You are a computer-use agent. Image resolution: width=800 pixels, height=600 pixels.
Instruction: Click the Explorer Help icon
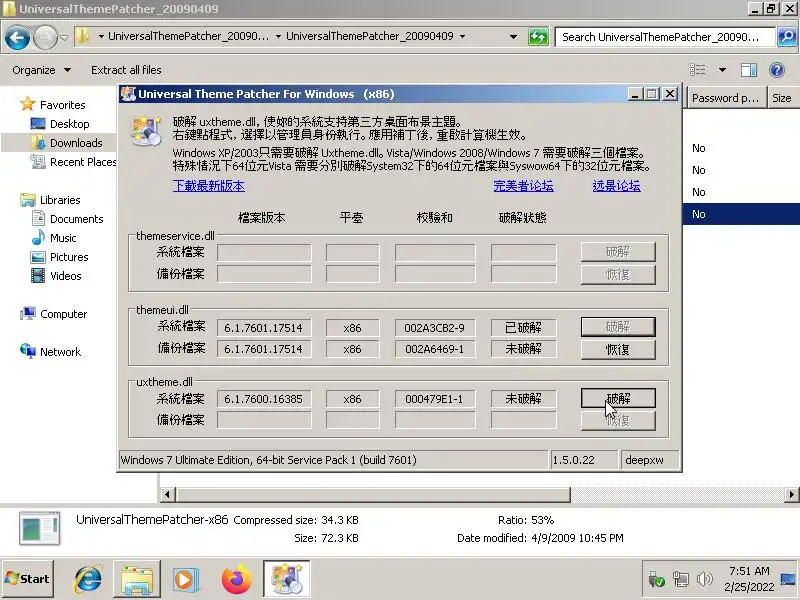tap(777, 70)
